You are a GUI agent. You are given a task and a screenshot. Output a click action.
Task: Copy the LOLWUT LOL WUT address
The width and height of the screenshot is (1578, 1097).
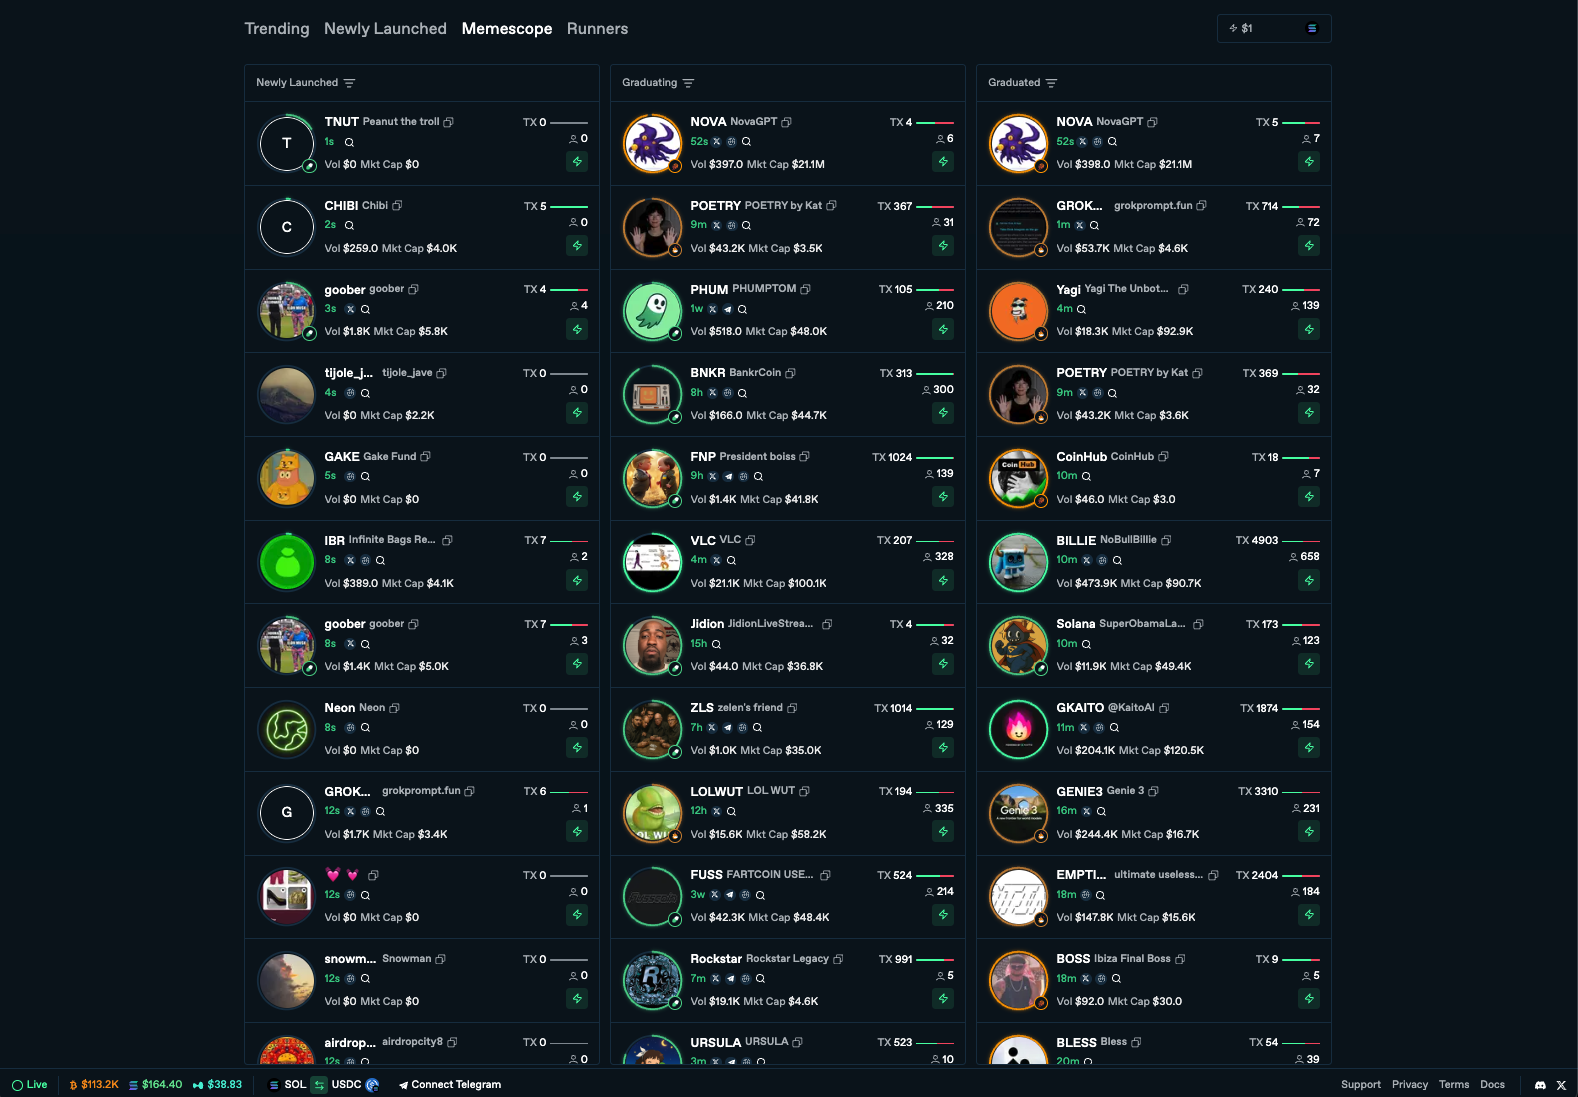point(804,791)
